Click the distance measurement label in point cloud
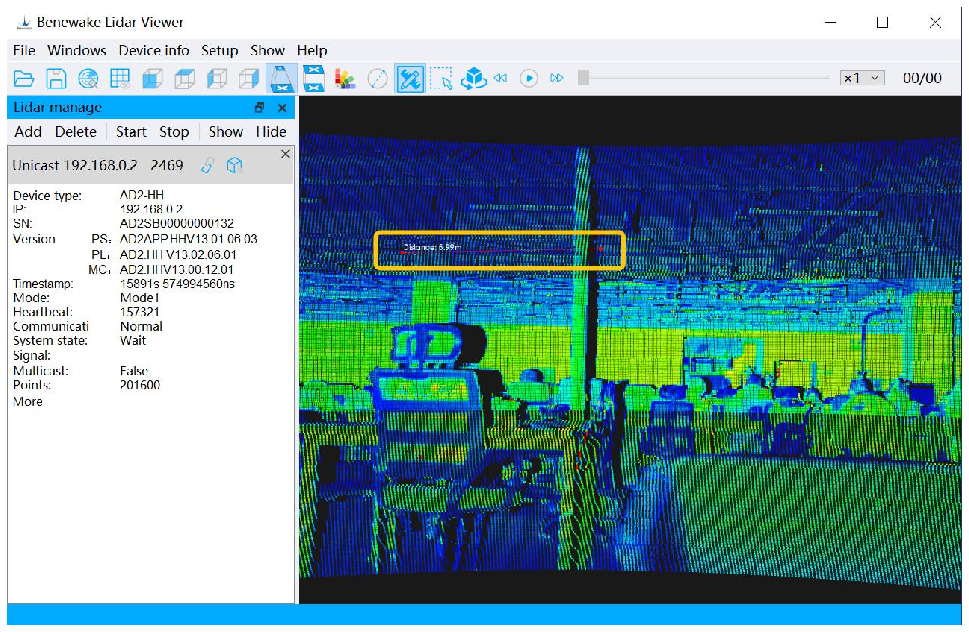This screenshot has height=632, width=969. point(433,247)
